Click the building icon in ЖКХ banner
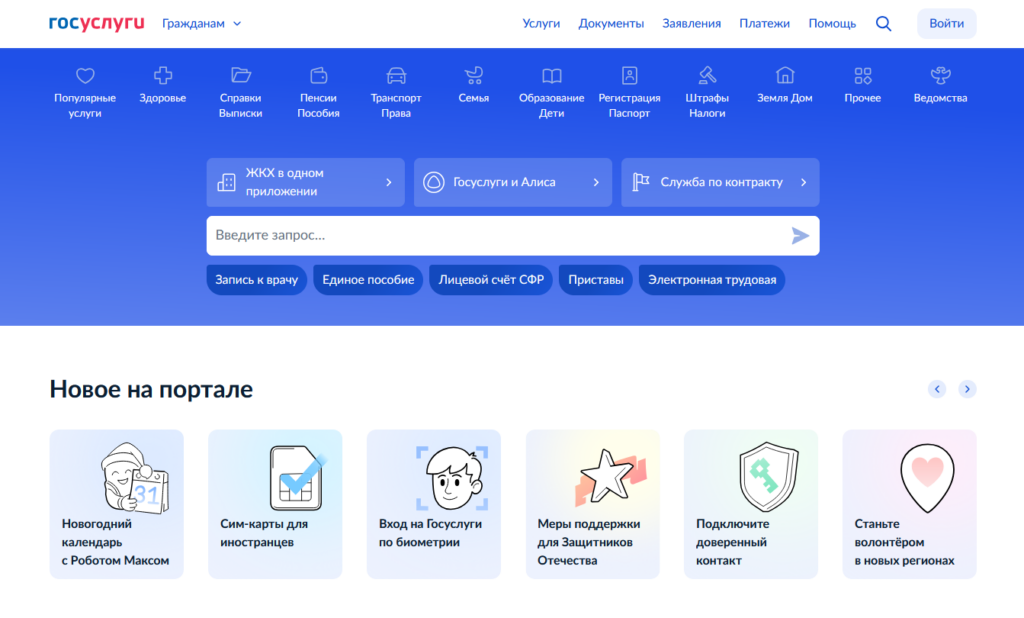Image resolution: width=1024 pixels, height=618 pixels. (226, 182)
